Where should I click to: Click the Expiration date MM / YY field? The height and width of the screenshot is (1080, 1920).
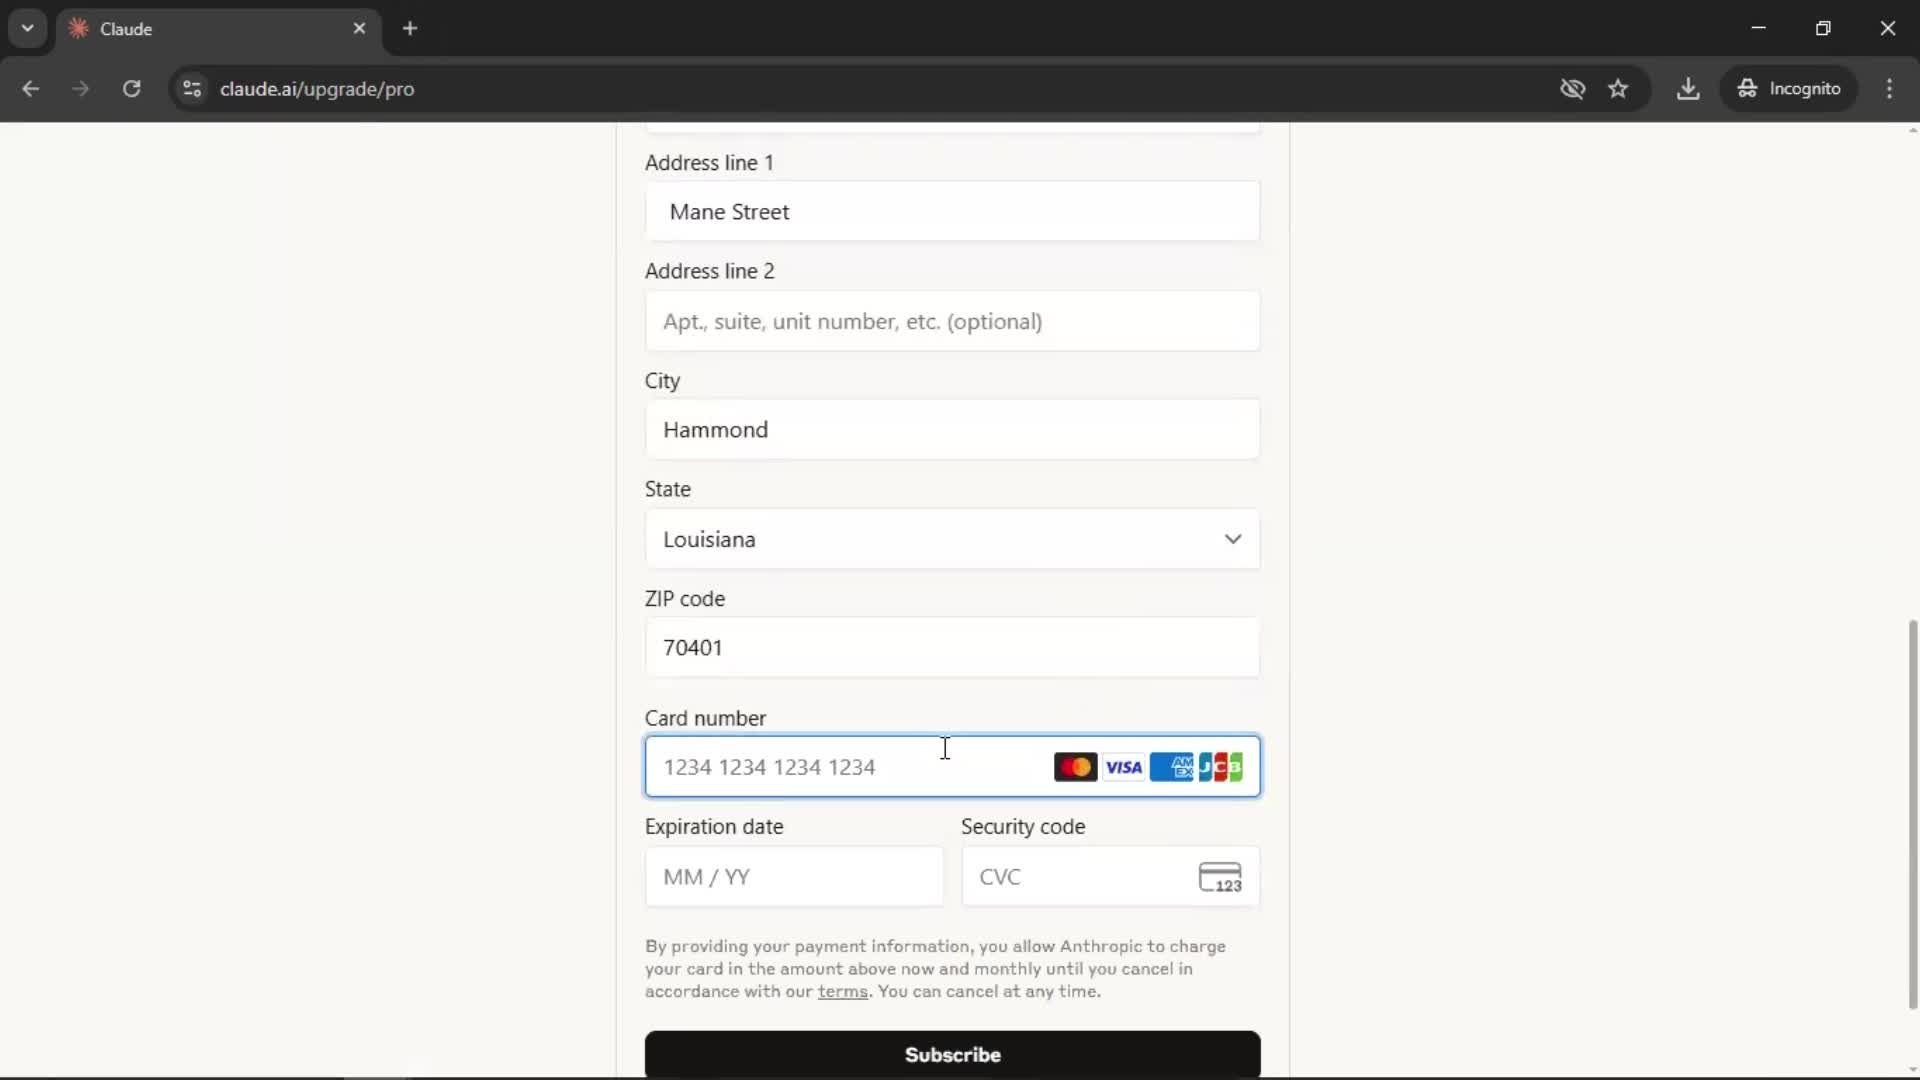pyautogui.click(x=794, y=877)
